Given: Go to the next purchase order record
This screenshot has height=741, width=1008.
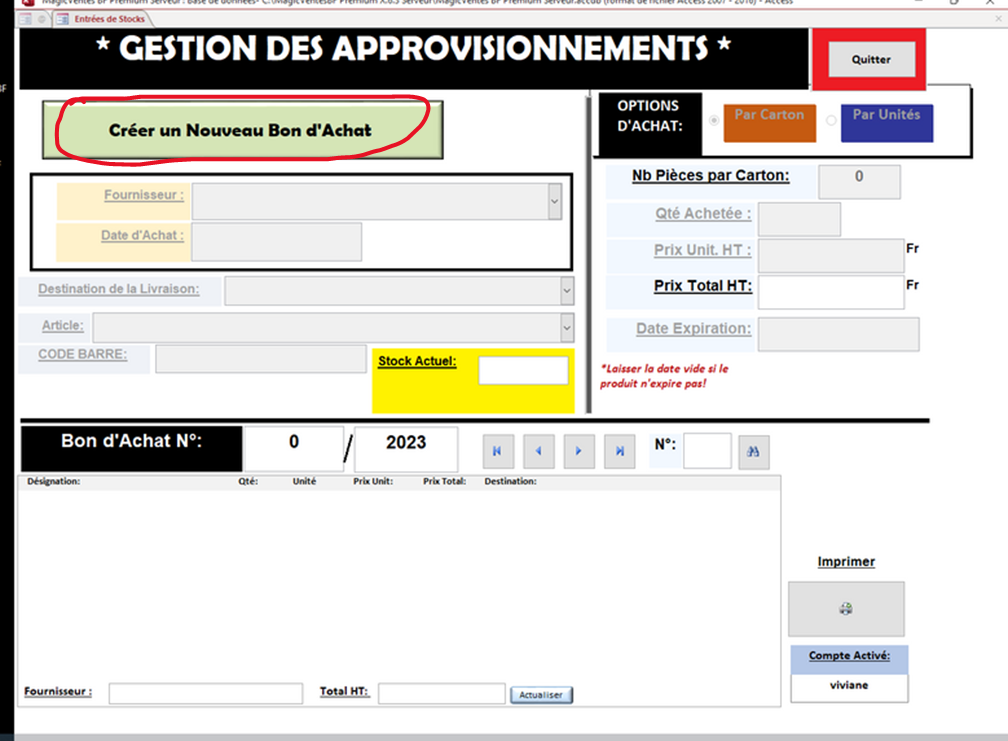Looking at the screenshot, I should (x=579, y=452).
